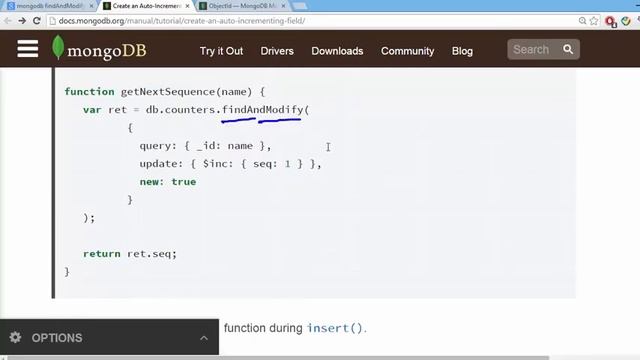Image resolution: width=640 pixels, height=360 pixels.
Task: Click the colorful round extension icon
Action: 626,21
